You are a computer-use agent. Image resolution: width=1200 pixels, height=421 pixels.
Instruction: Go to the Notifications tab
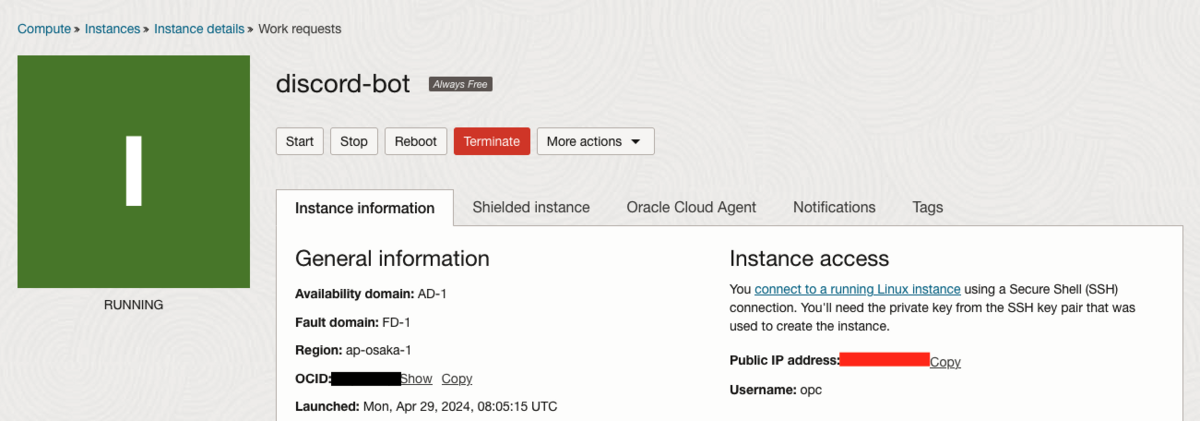coord(834,207)
